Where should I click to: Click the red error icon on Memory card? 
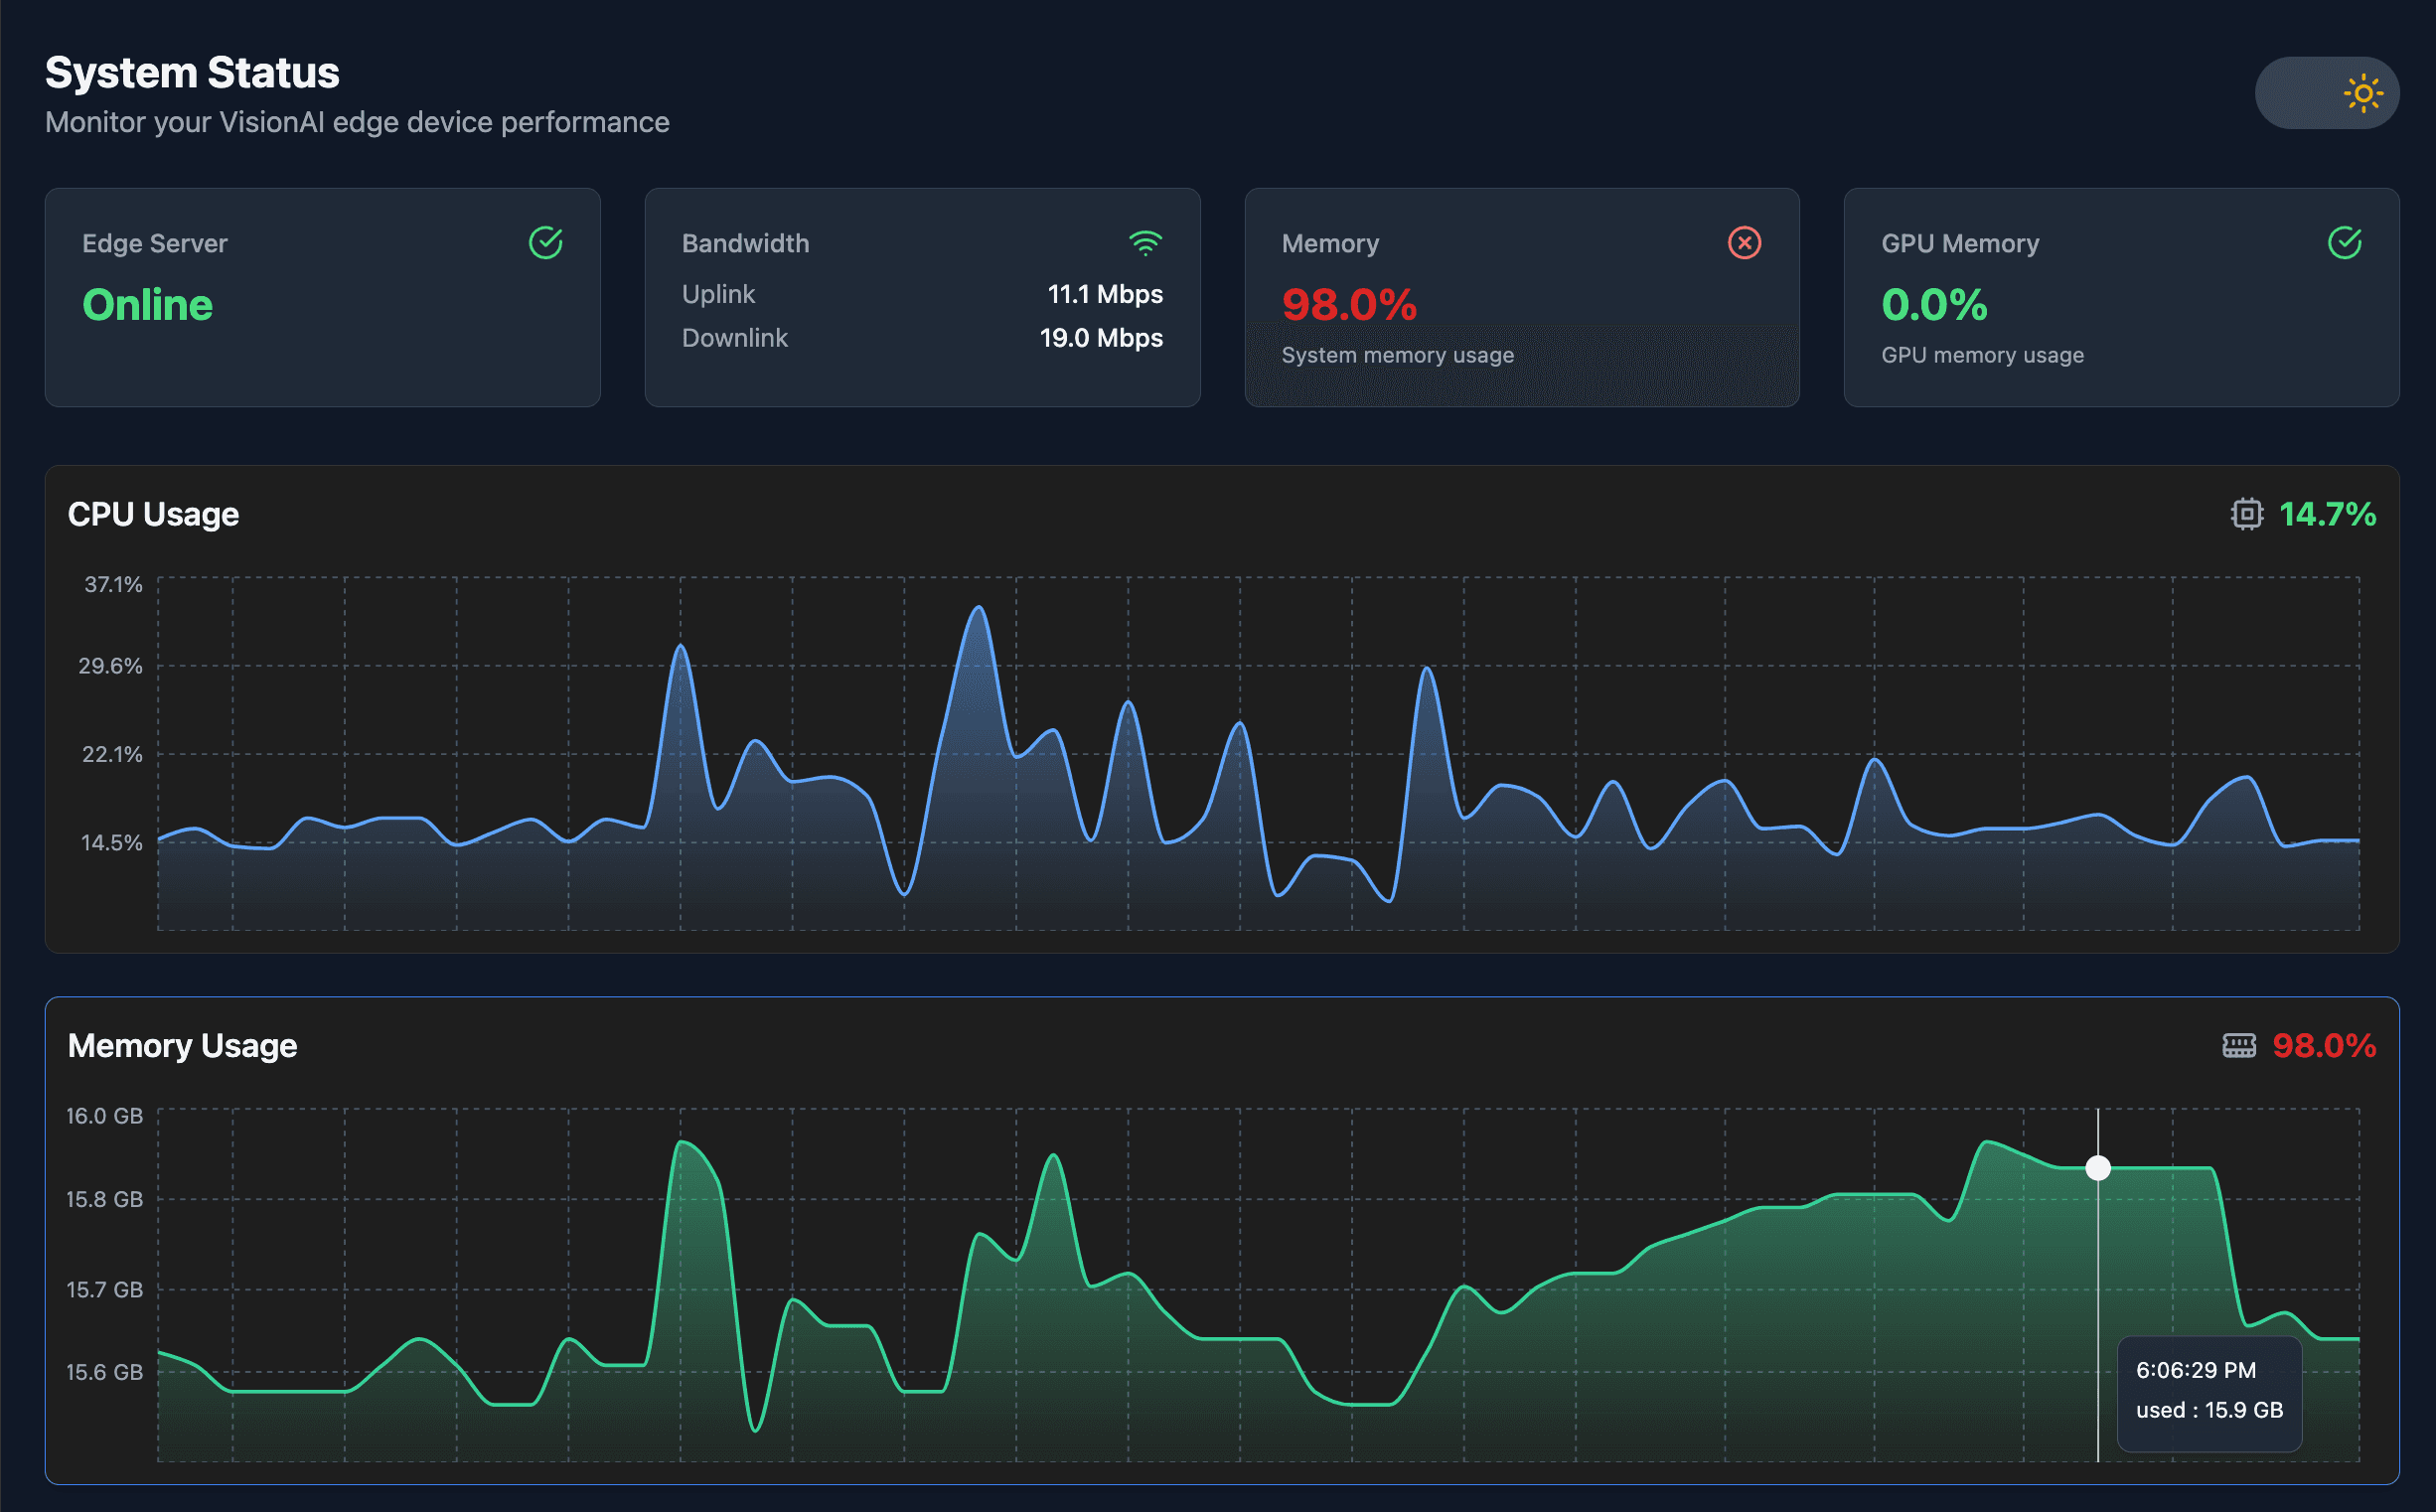pos(1744,242)
